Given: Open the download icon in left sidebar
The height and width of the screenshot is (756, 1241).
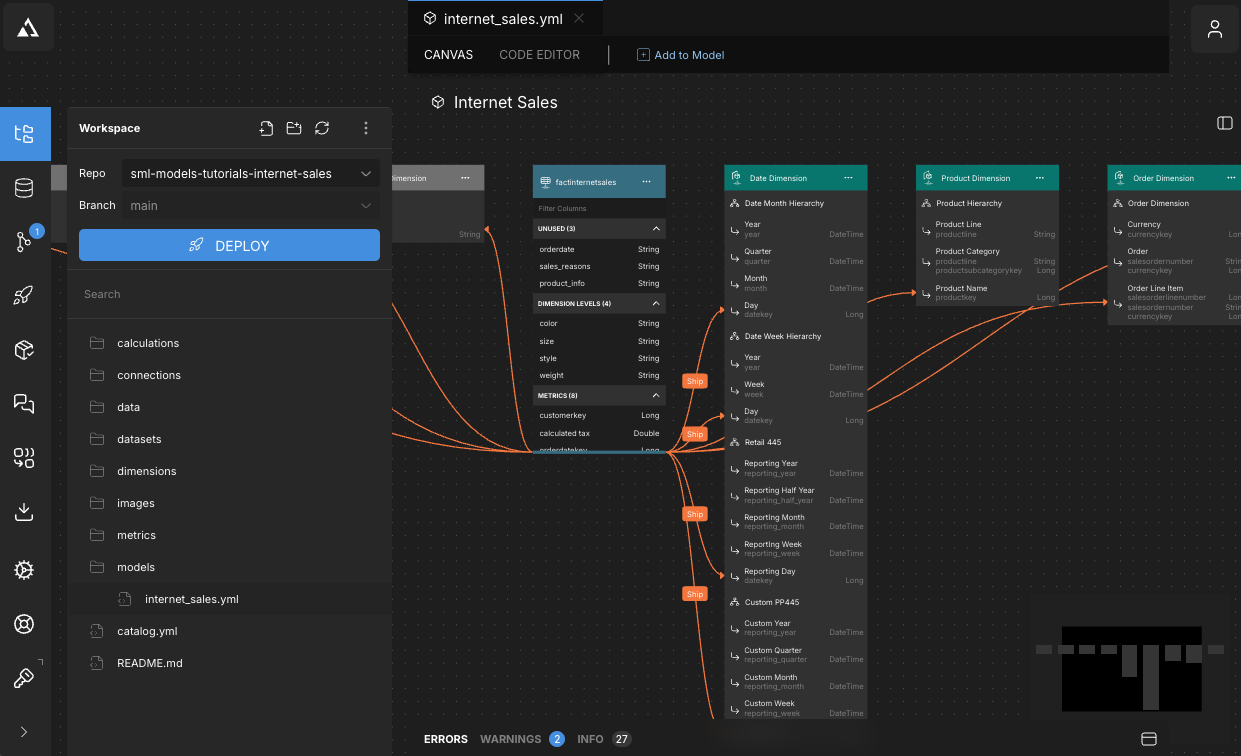Looking at the screenshot, I should tap(25, 512).
